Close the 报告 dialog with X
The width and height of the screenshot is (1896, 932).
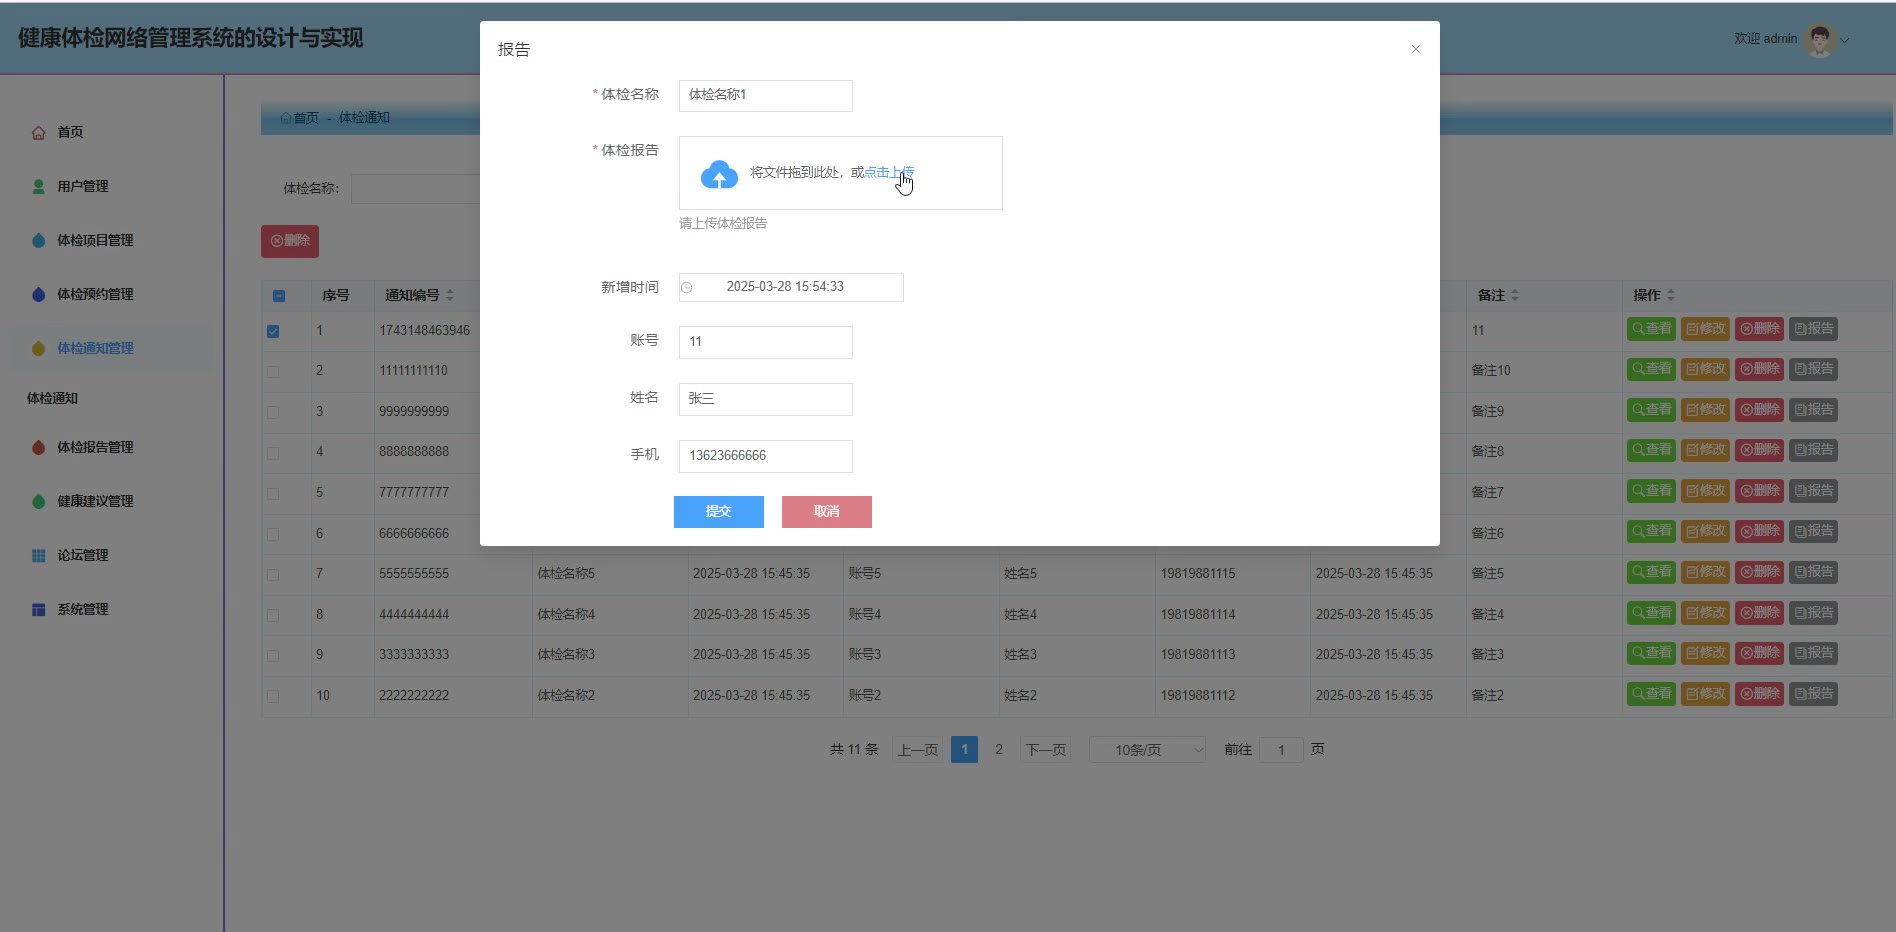pos(1415,49)
